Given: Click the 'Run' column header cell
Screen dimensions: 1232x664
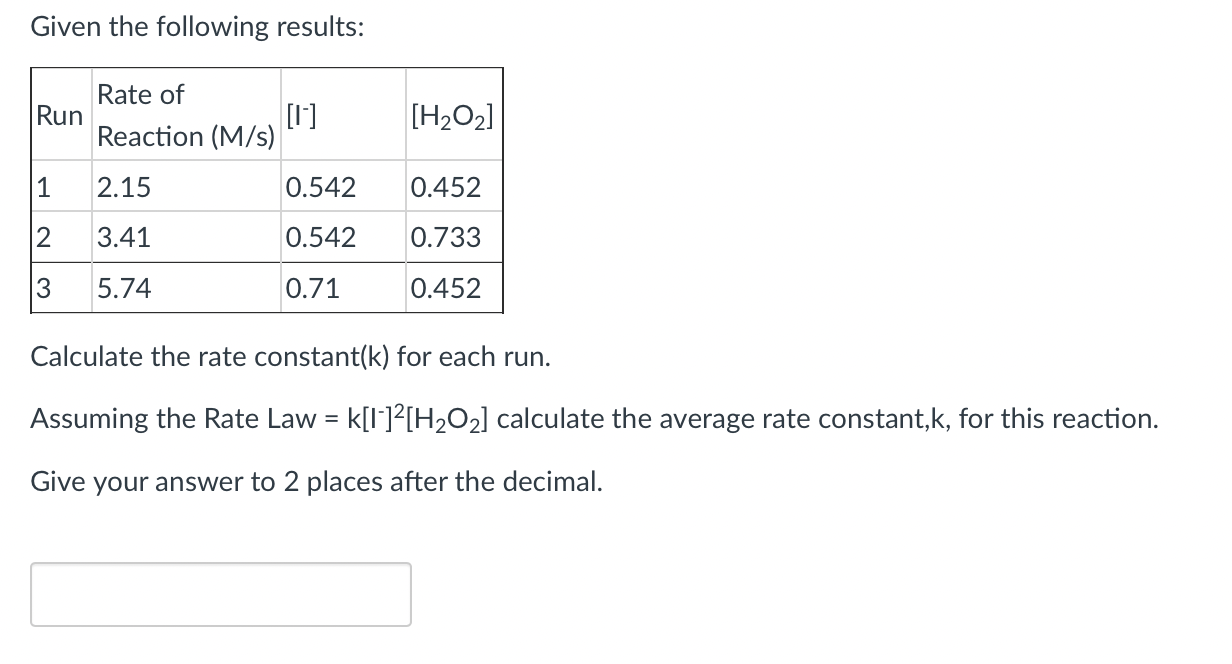Looking at the screenshot, I should 60,116.
